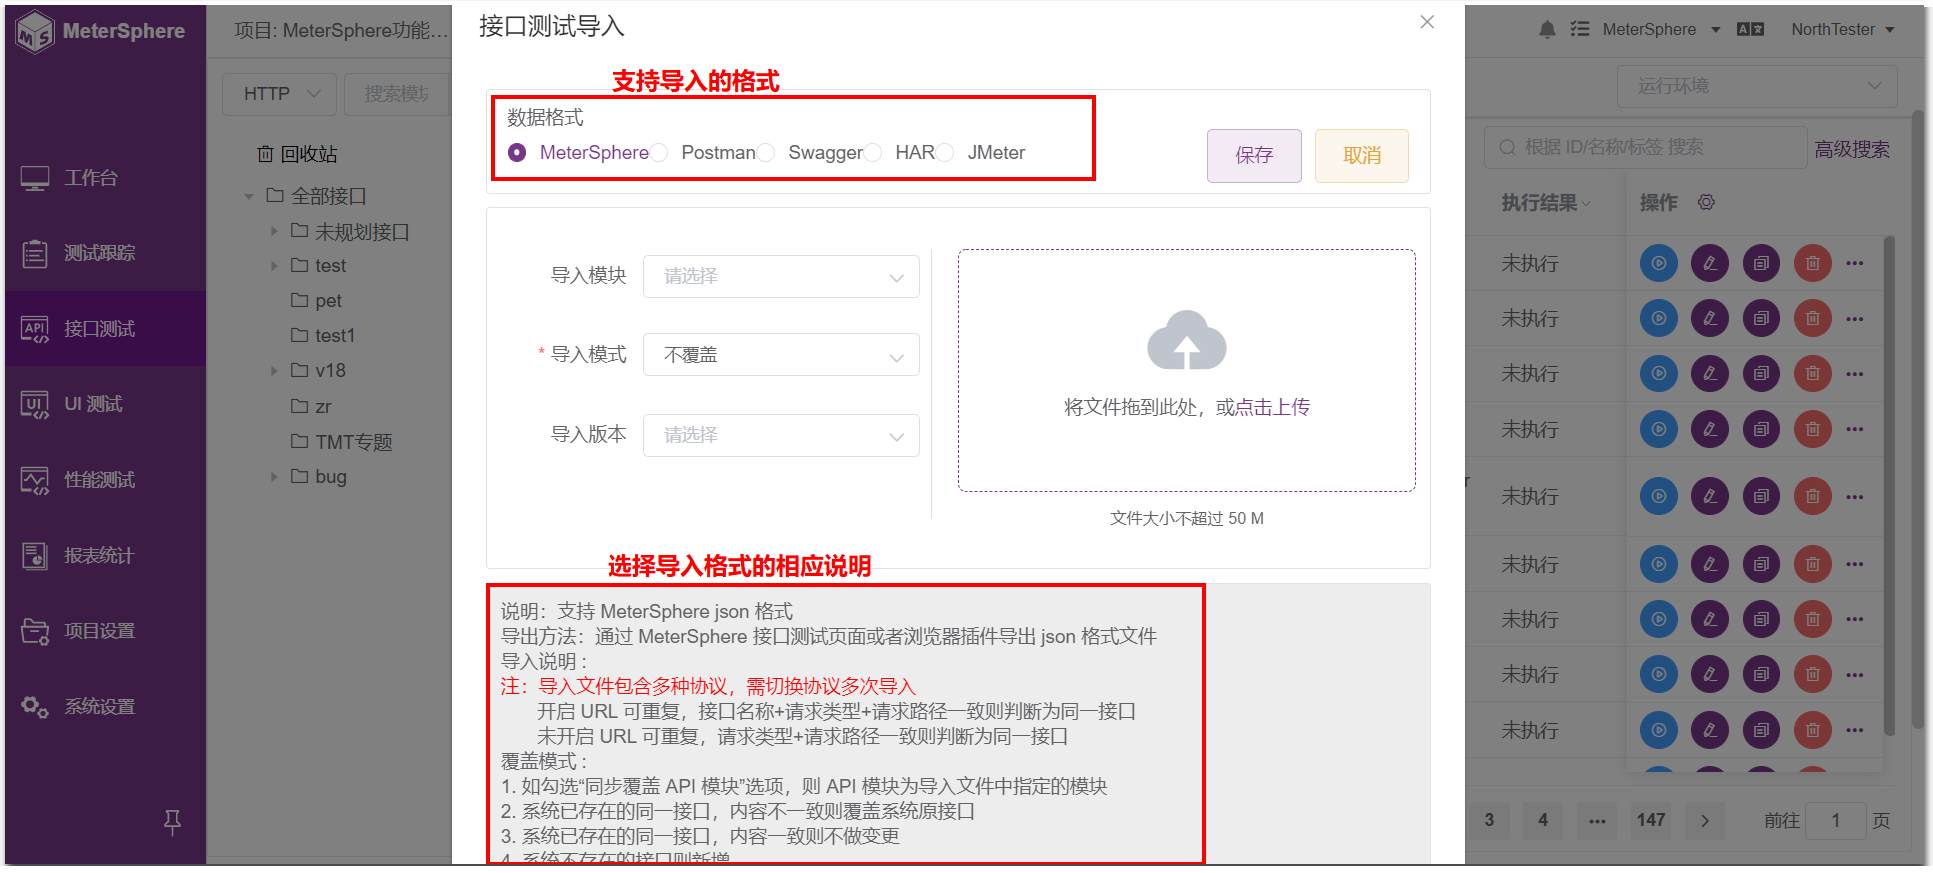Viewport: 1933px width, 873px height.
Task: Click the pin icon at the sidebar bottom
Action: pos(172,822)
